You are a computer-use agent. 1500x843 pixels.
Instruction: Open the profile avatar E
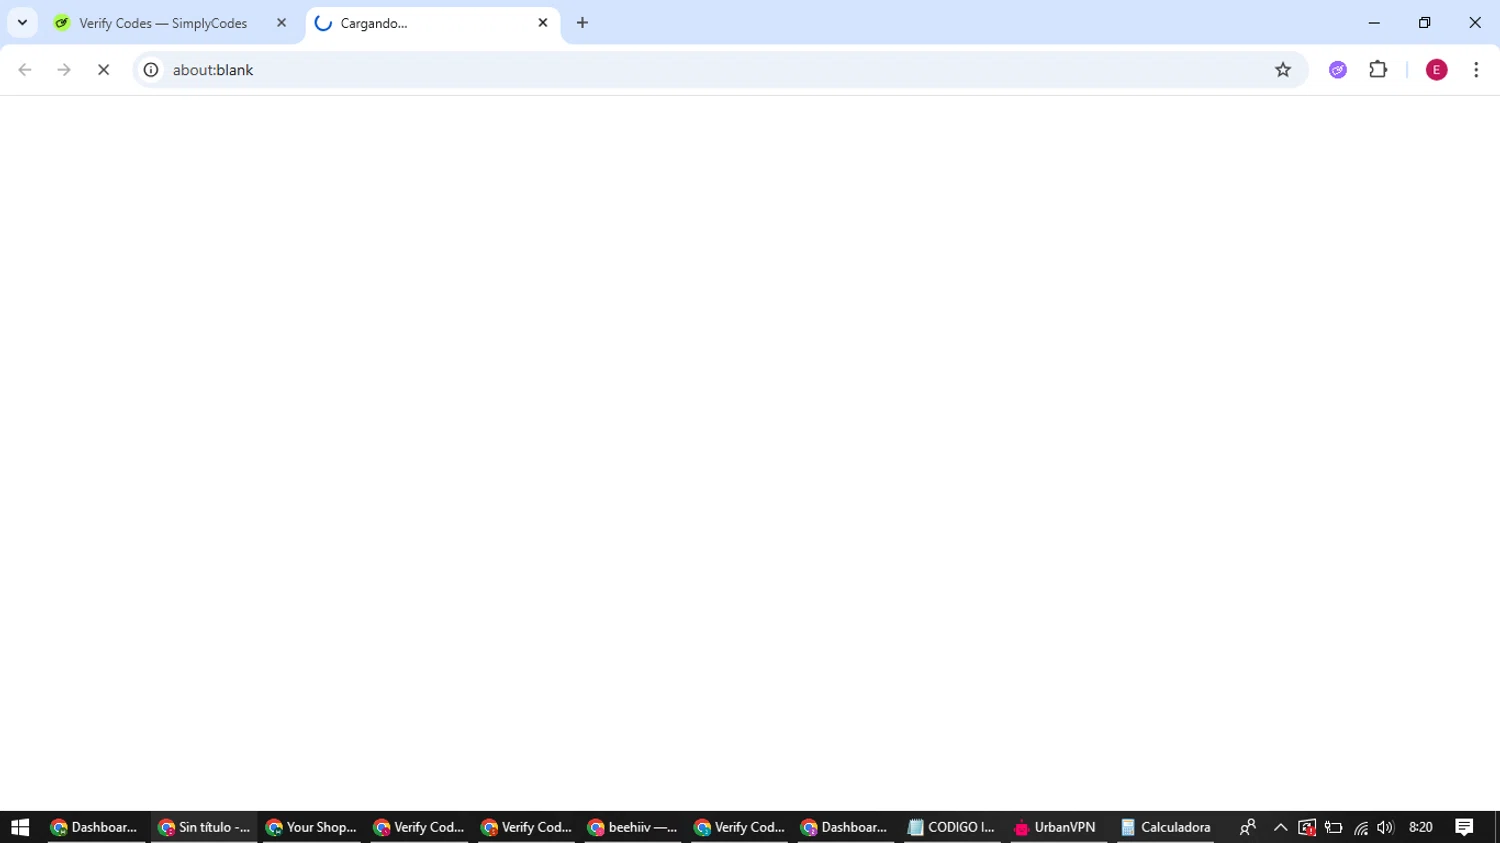click(1437, 70)
